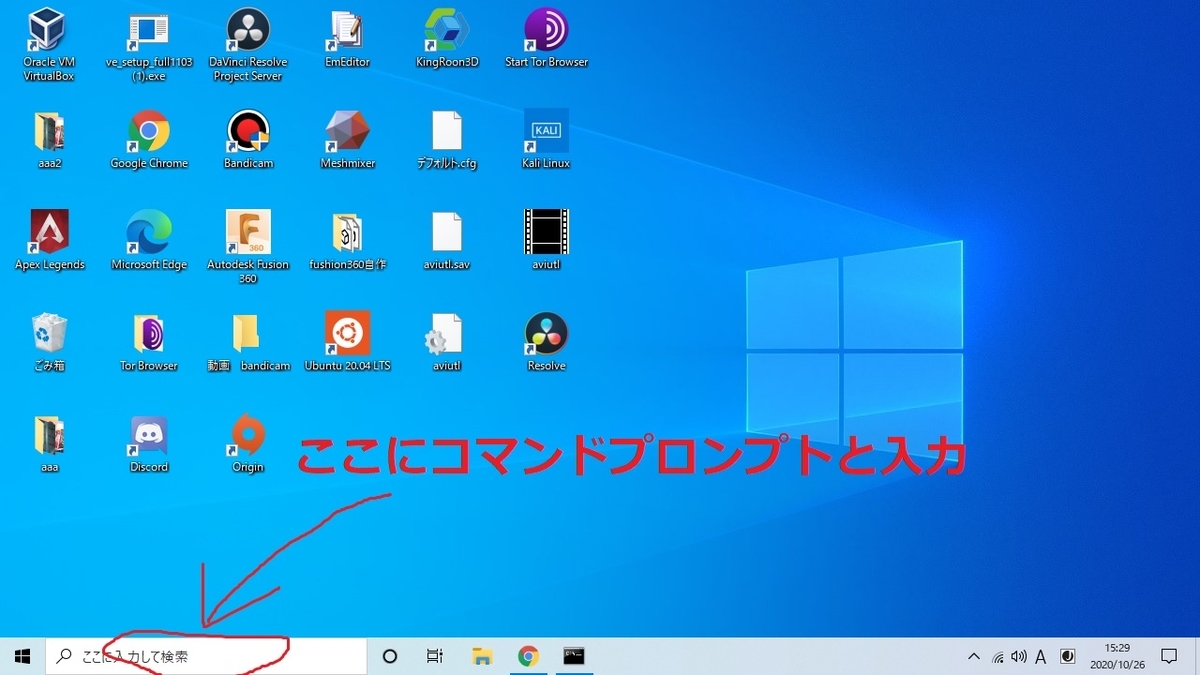This screenshot has height=675, width=1200.
Task: Open Command Prompt taskbar icon
Action: tap(574, 656)
